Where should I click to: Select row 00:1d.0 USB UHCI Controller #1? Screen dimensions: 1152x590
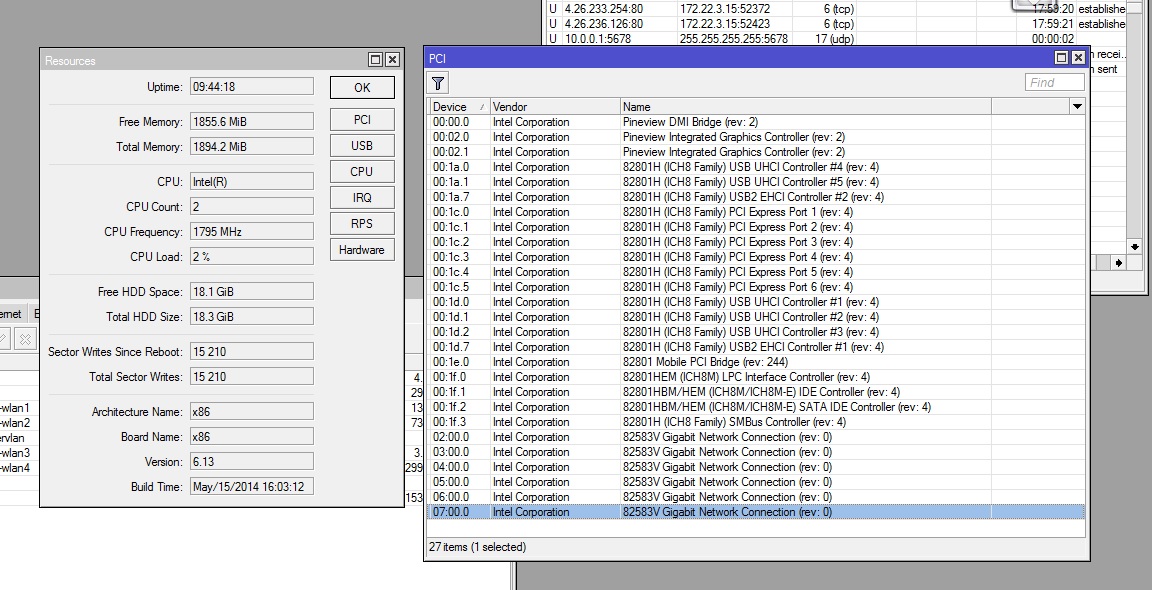click(x=757, y=302)
